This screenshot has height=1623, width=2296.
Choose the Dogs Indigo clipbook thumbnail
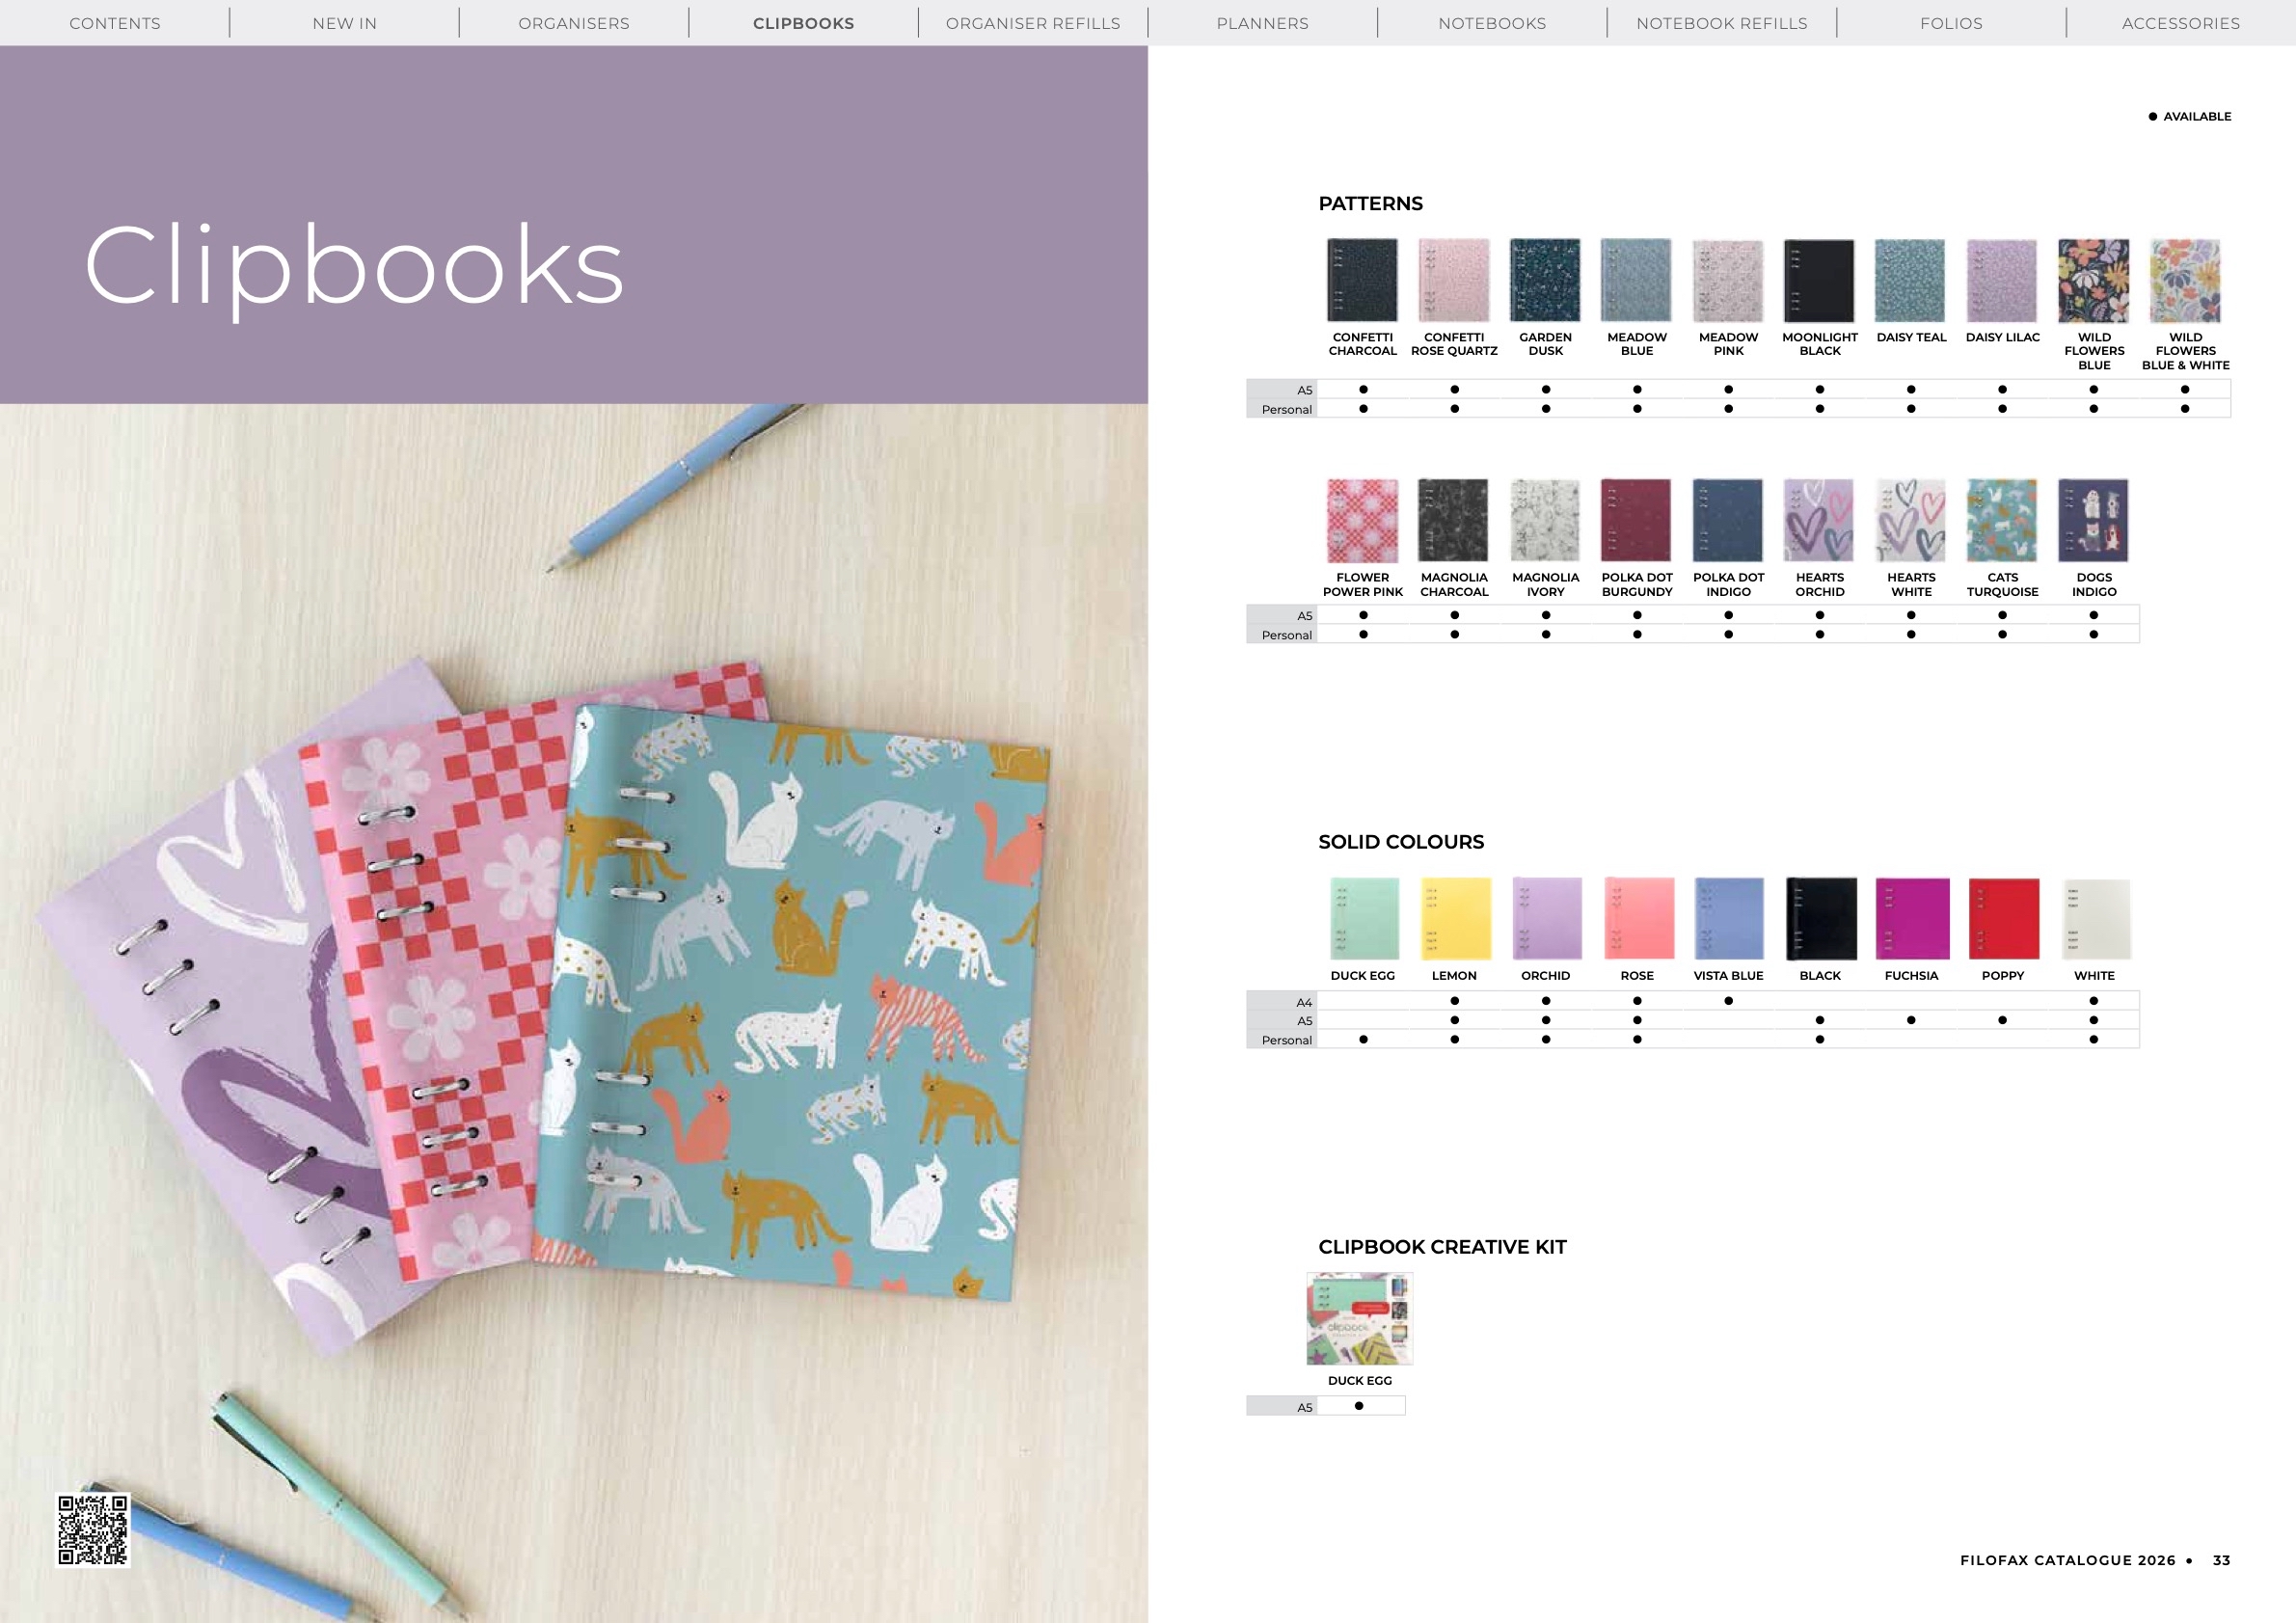[x=2093, y=520]
